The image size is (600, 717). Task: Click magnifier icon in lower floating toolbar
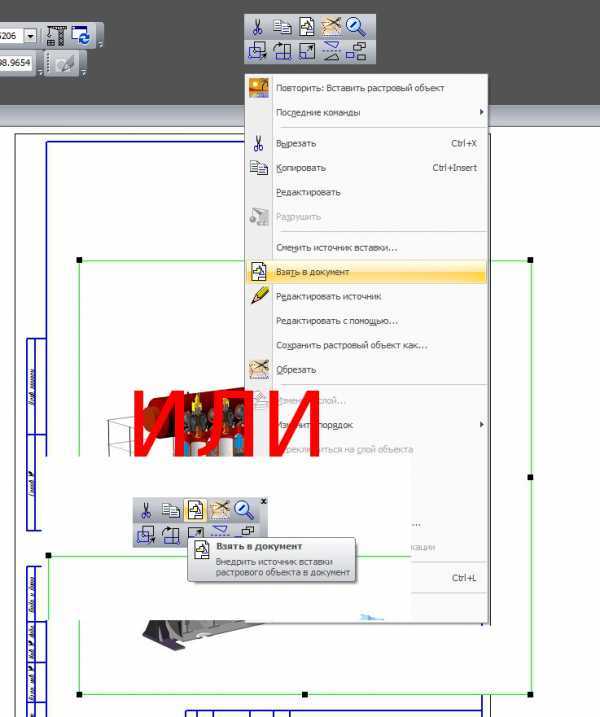244,510
